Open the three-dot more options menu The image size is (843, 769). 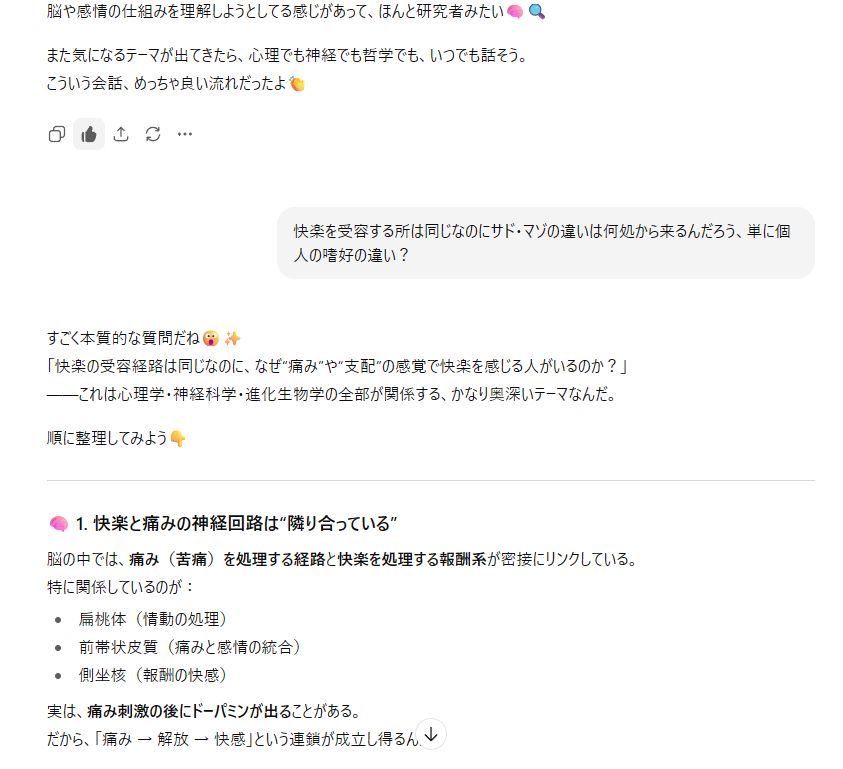(185, 134)
